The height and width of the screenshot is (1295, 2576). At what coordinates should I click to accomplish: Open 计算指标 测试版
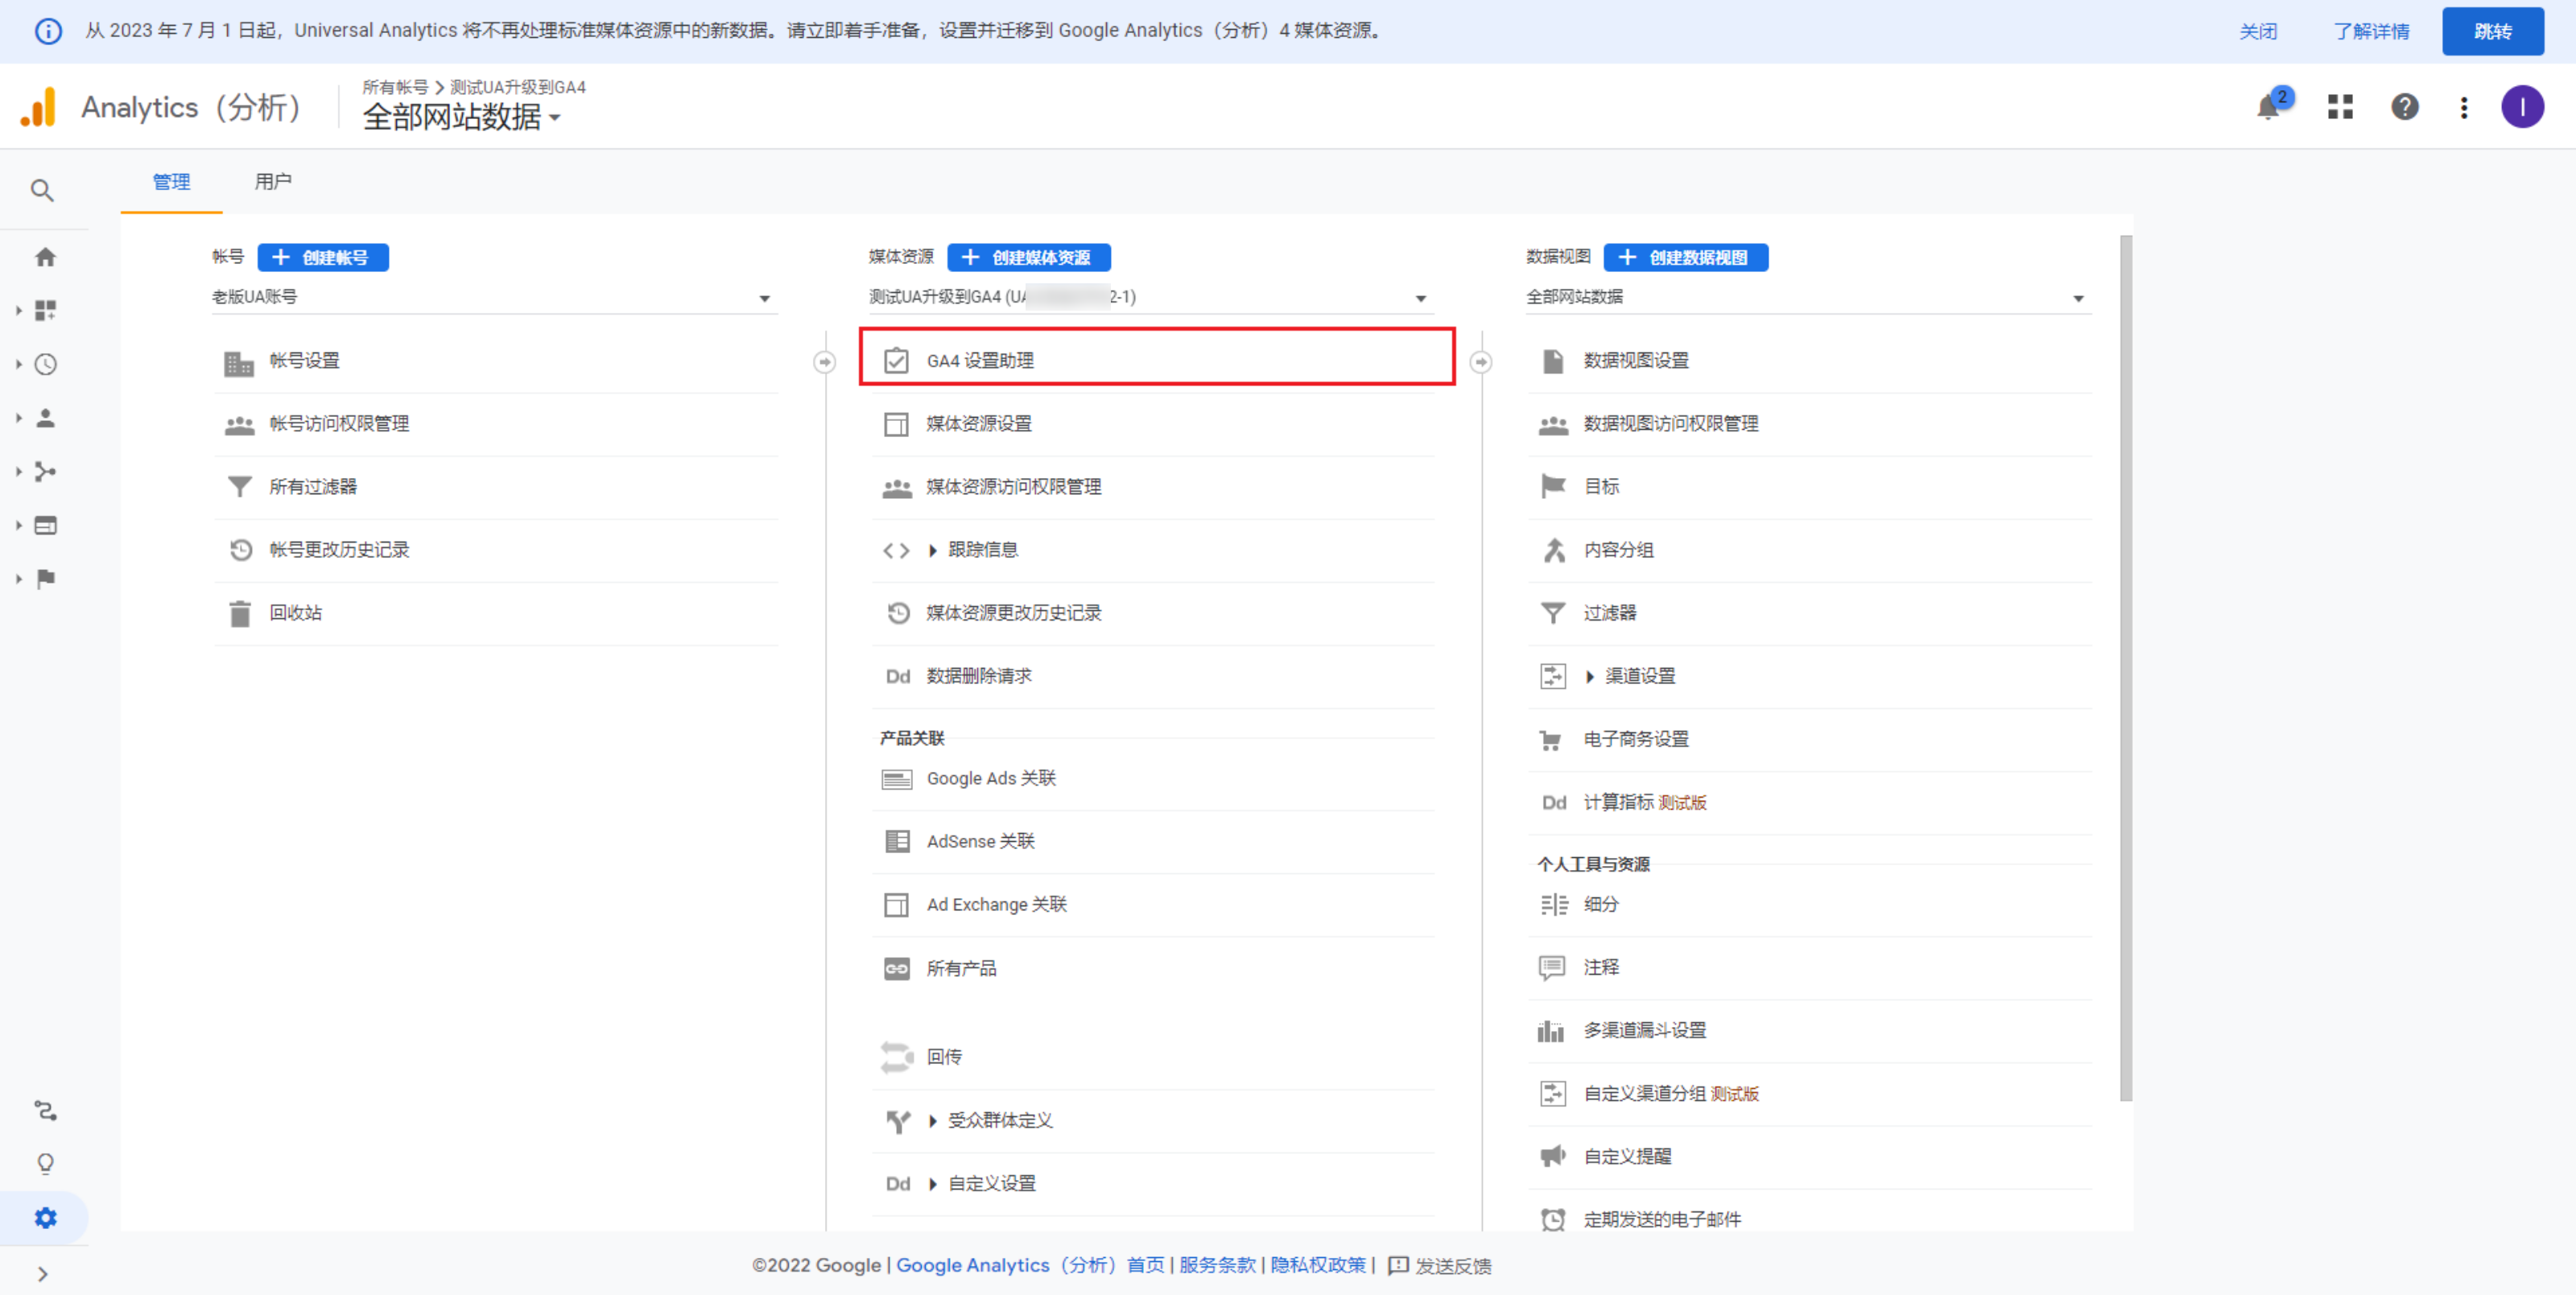click(x=1810, y=803)
